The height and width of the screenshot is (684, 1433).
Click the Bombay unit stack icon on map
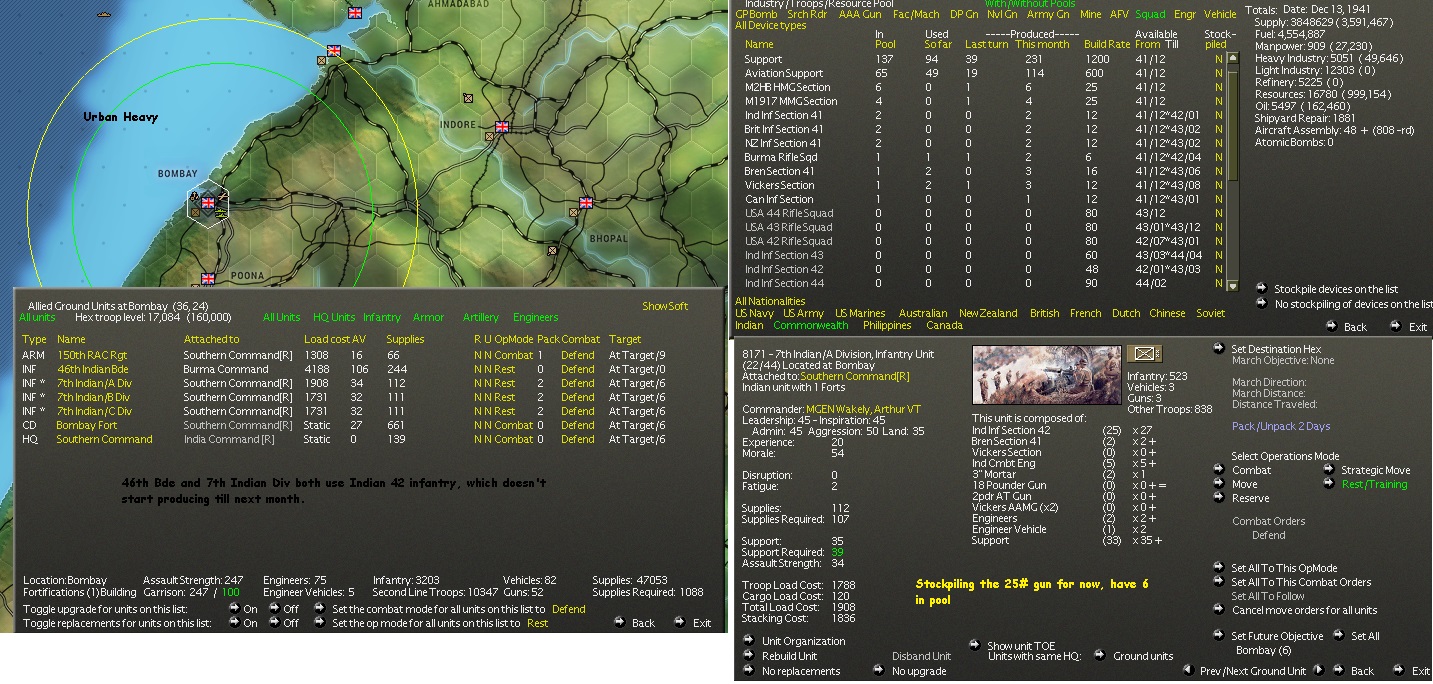coord(208,204)
